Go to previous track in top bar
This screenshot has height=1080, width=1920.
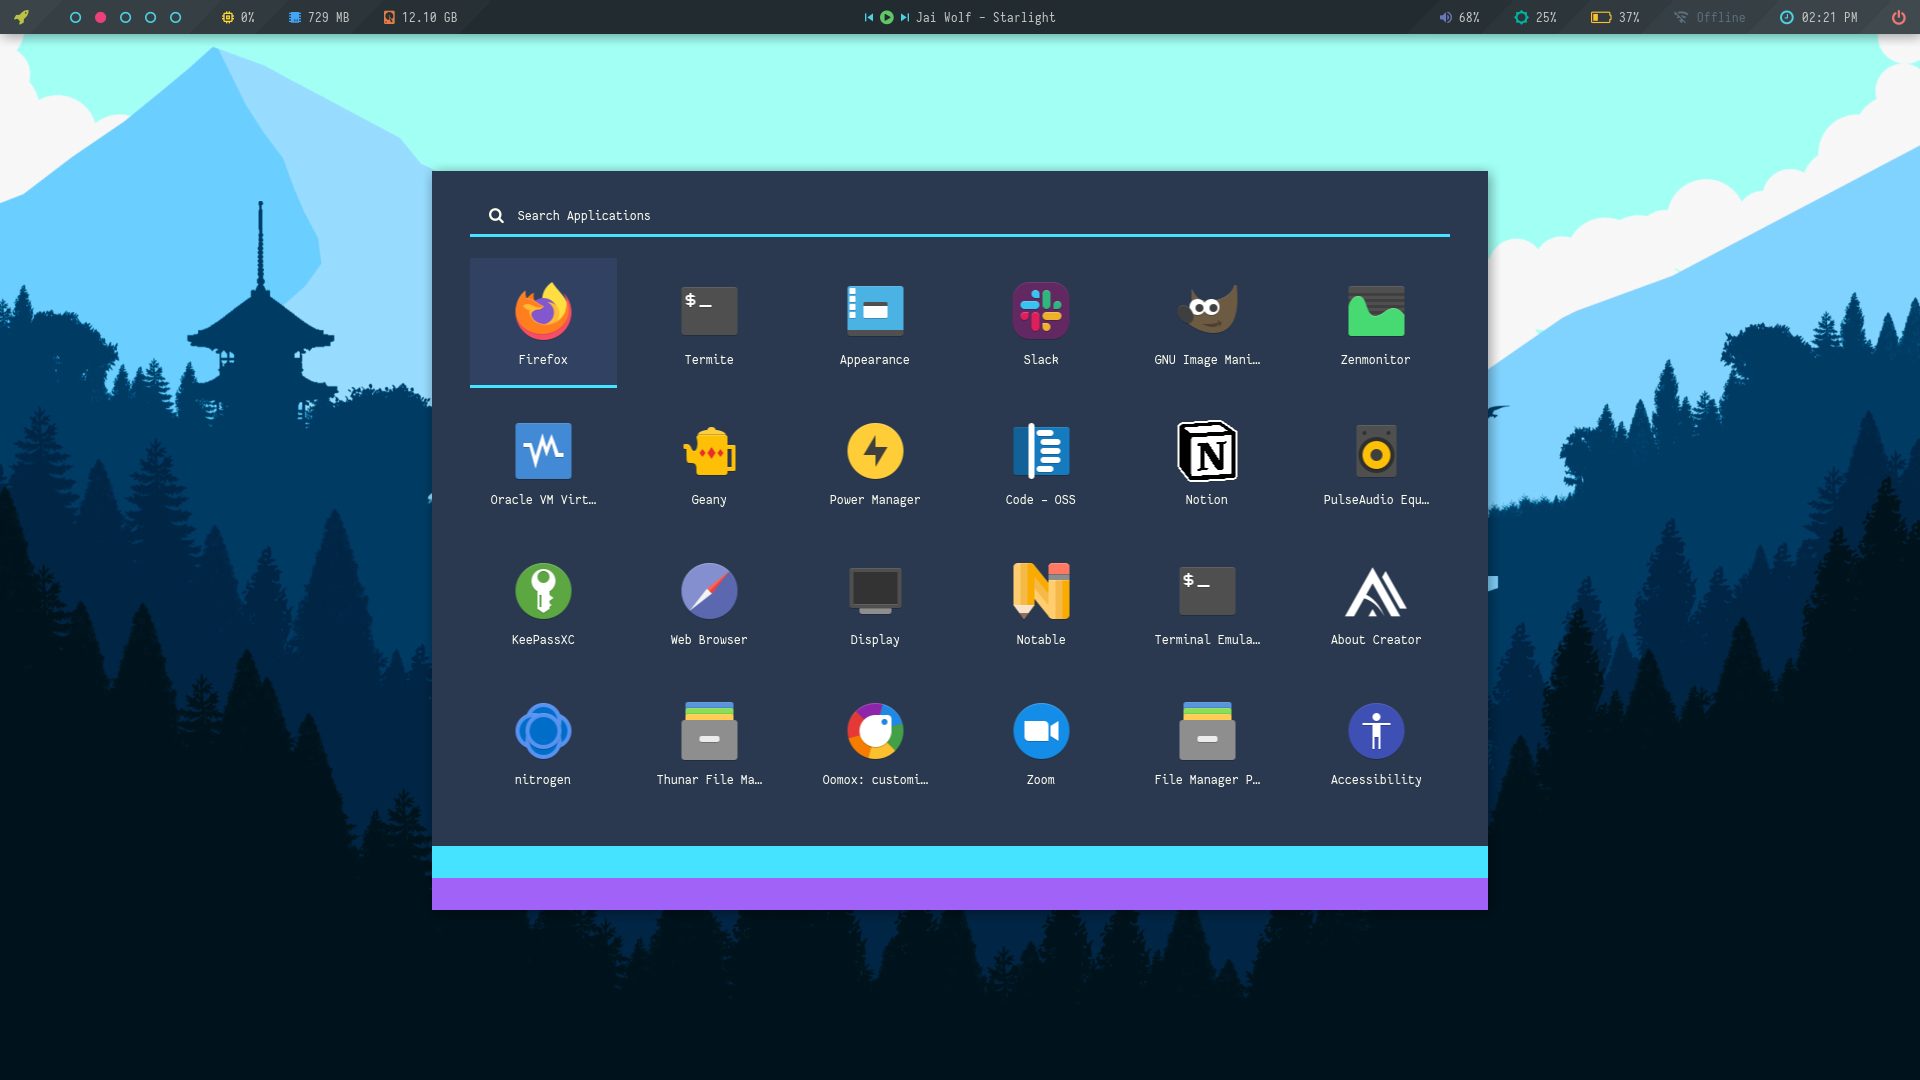[x=868, y=17]
